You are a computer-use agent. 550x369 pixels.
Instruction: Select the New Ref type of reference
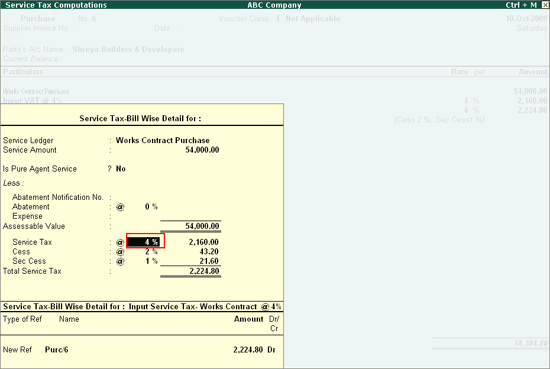pyautogui.click(x=17, y=350)
